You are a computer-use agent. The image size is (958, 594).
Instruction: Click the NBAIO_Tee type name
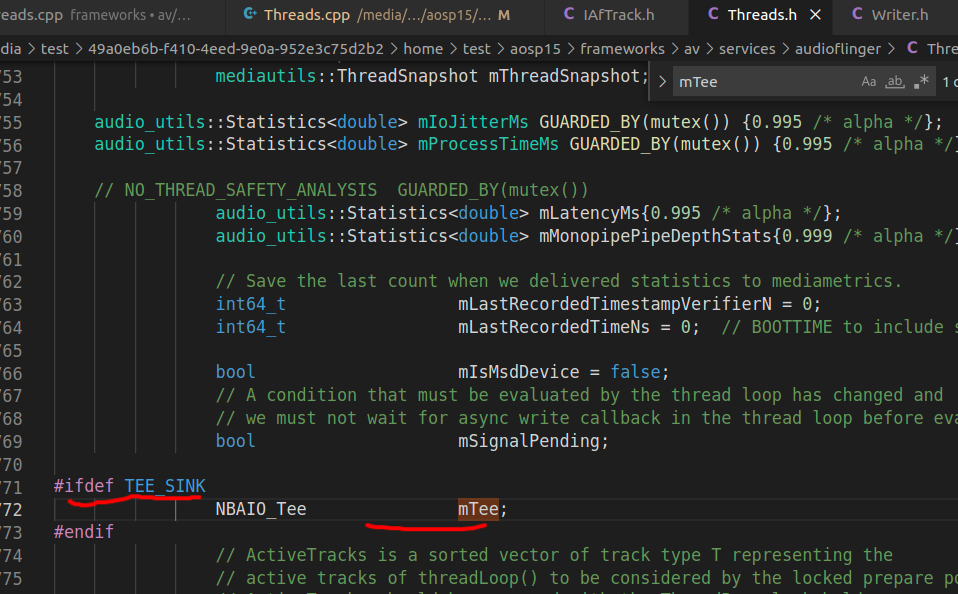coord(261,509)
